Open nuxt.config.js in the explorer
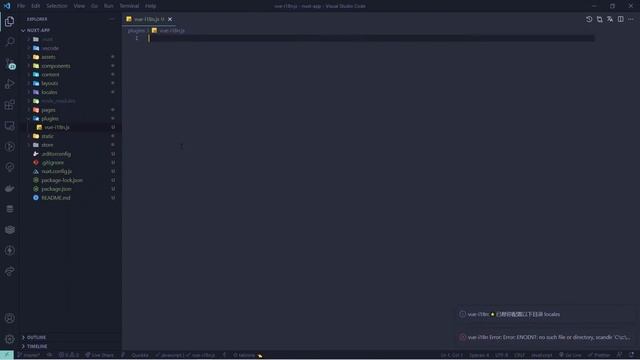Image resolution: width=640 pixels, height=360 pixels. 56,171
